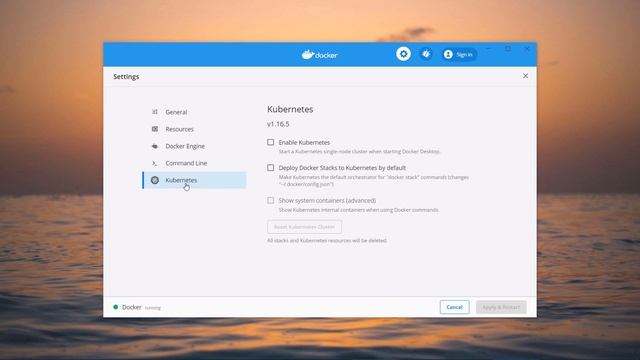The width and height of the screenshot is (640, 360).
Task: Close the Docker Desktop window
Action: point(527,49)
